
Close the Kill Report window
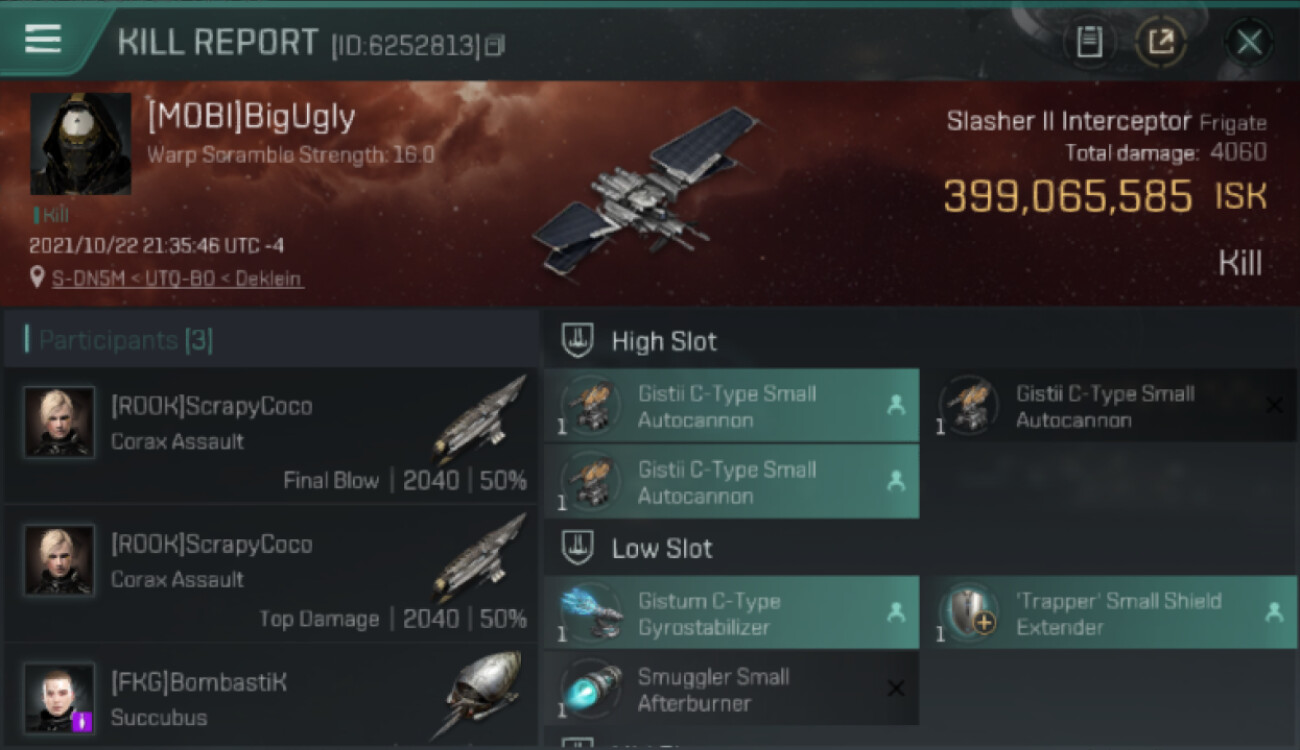point(1249,42)
